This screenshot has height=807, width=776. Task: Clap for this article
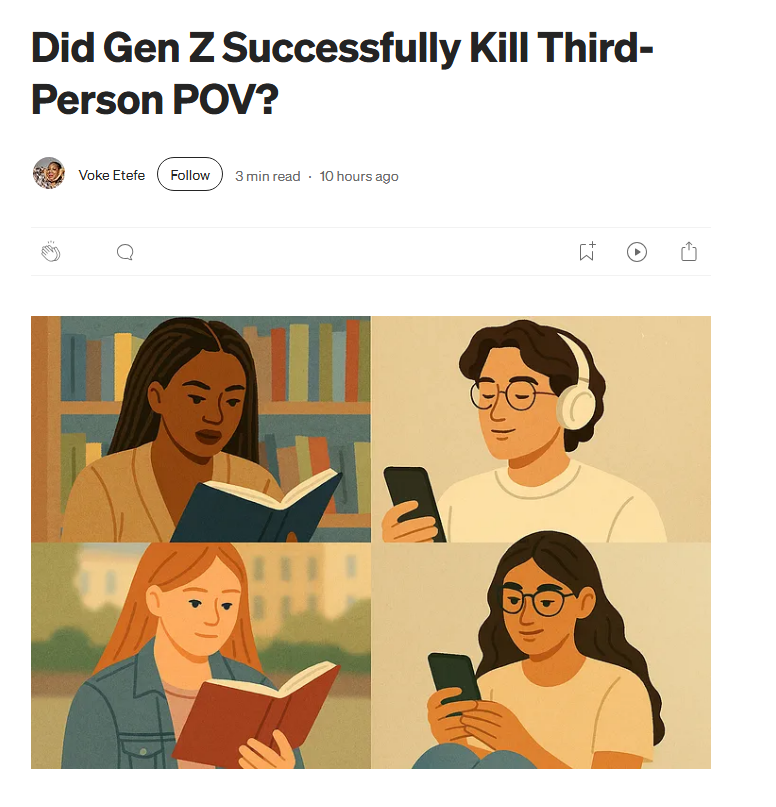[51, 252]
